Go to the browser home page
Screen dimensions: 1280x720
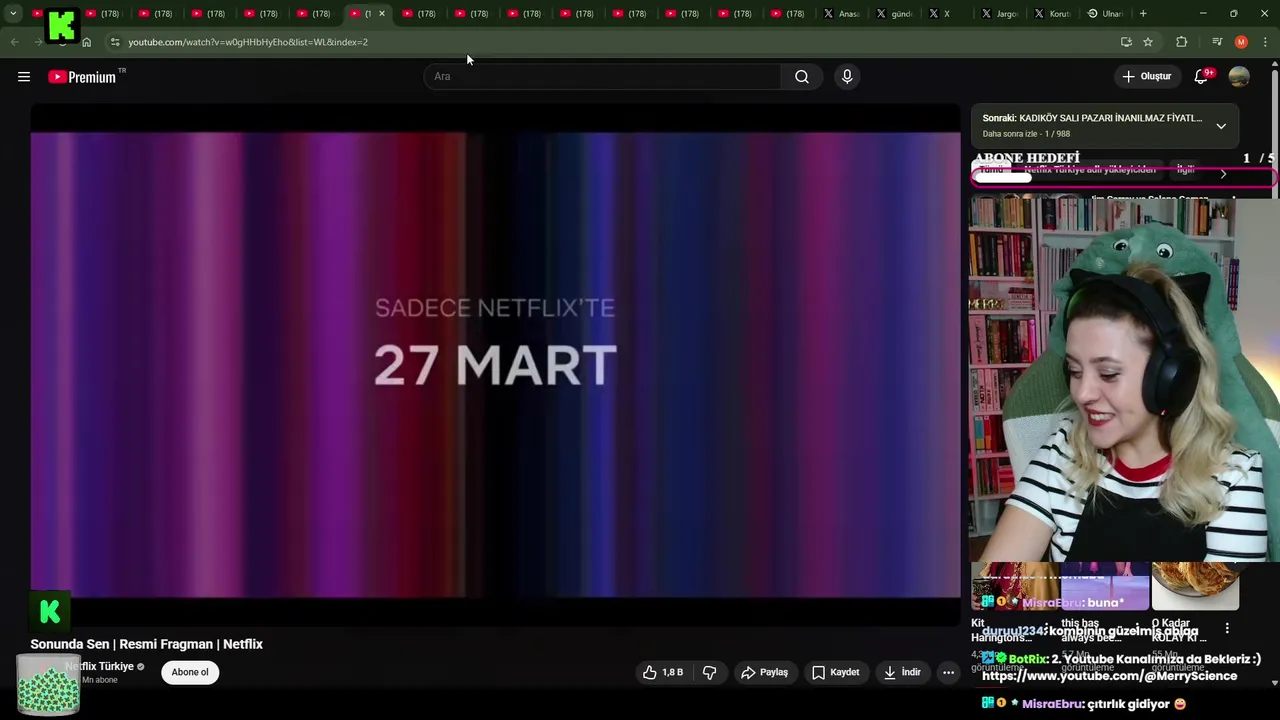click(87, 42)
